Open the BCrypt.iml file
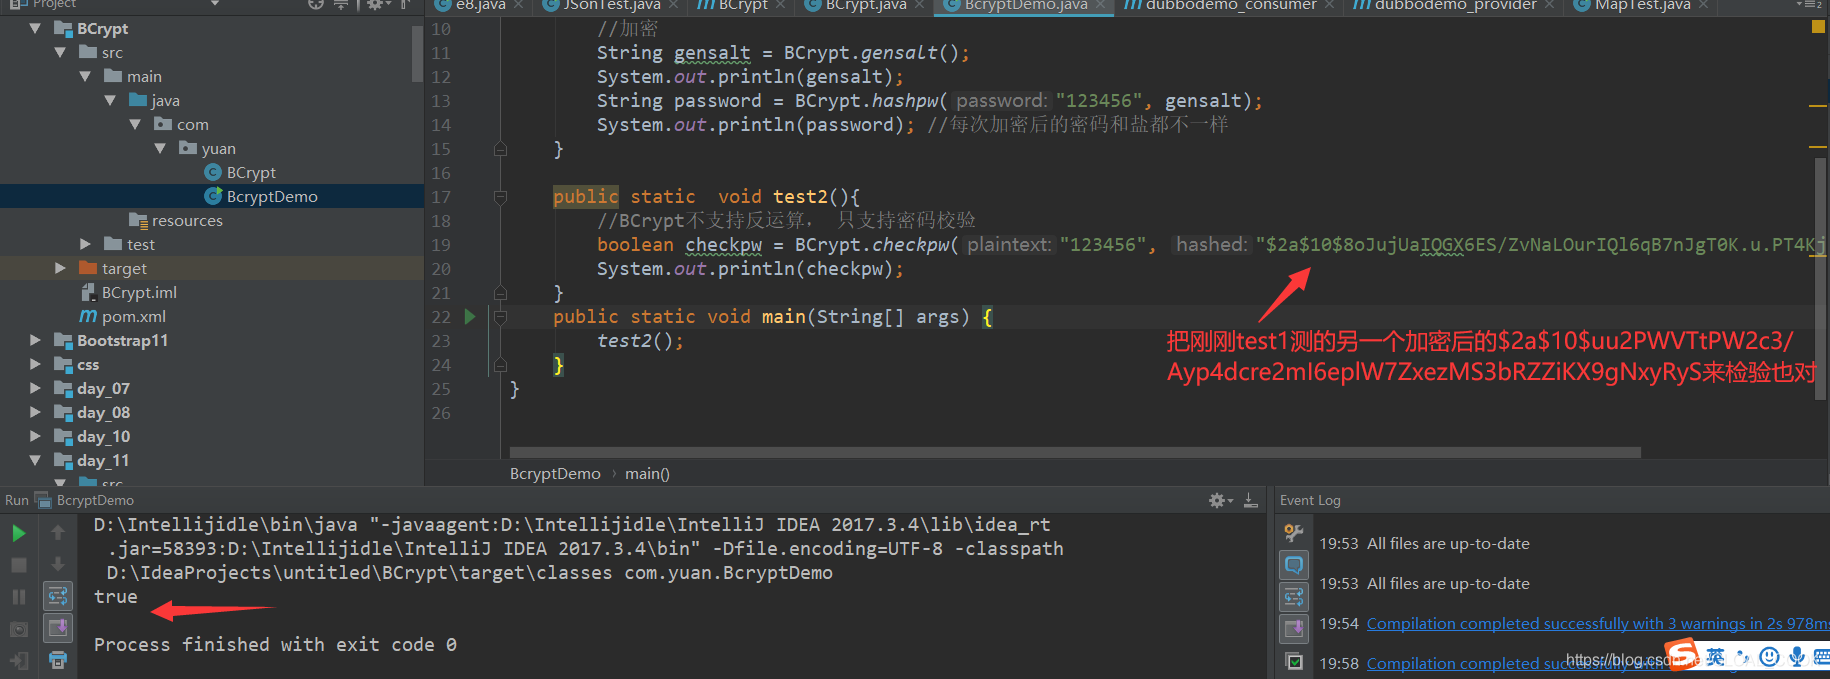The height and width of the screenshot is (679, 1830). (x=128, y=292)
